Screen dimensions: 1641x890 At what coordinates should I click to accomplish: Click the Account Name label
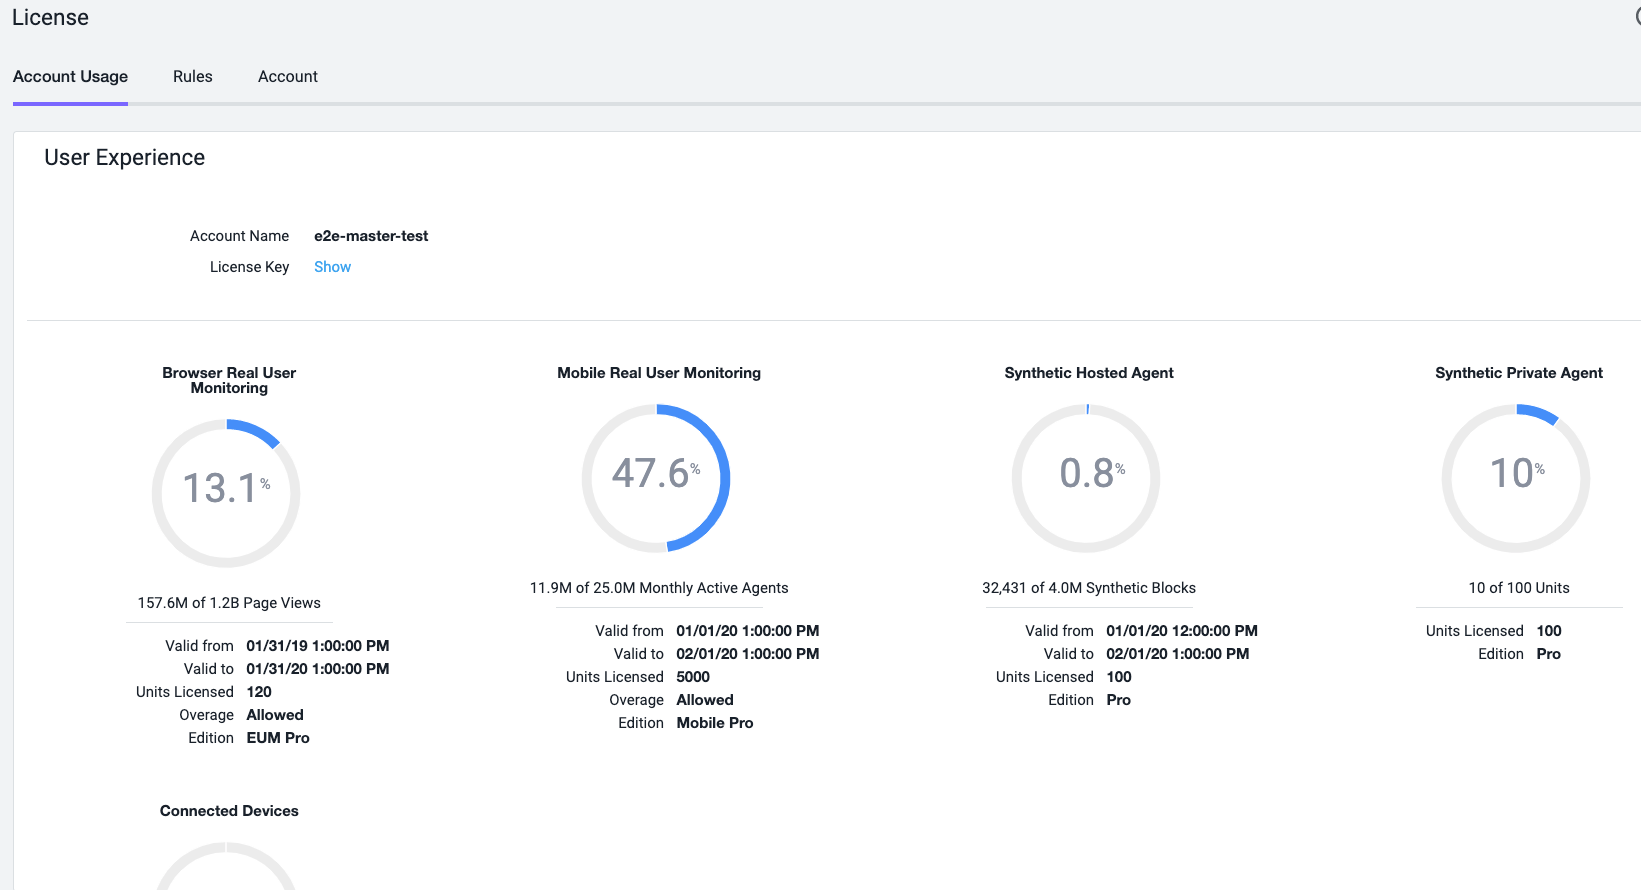(x=239, y=236)
